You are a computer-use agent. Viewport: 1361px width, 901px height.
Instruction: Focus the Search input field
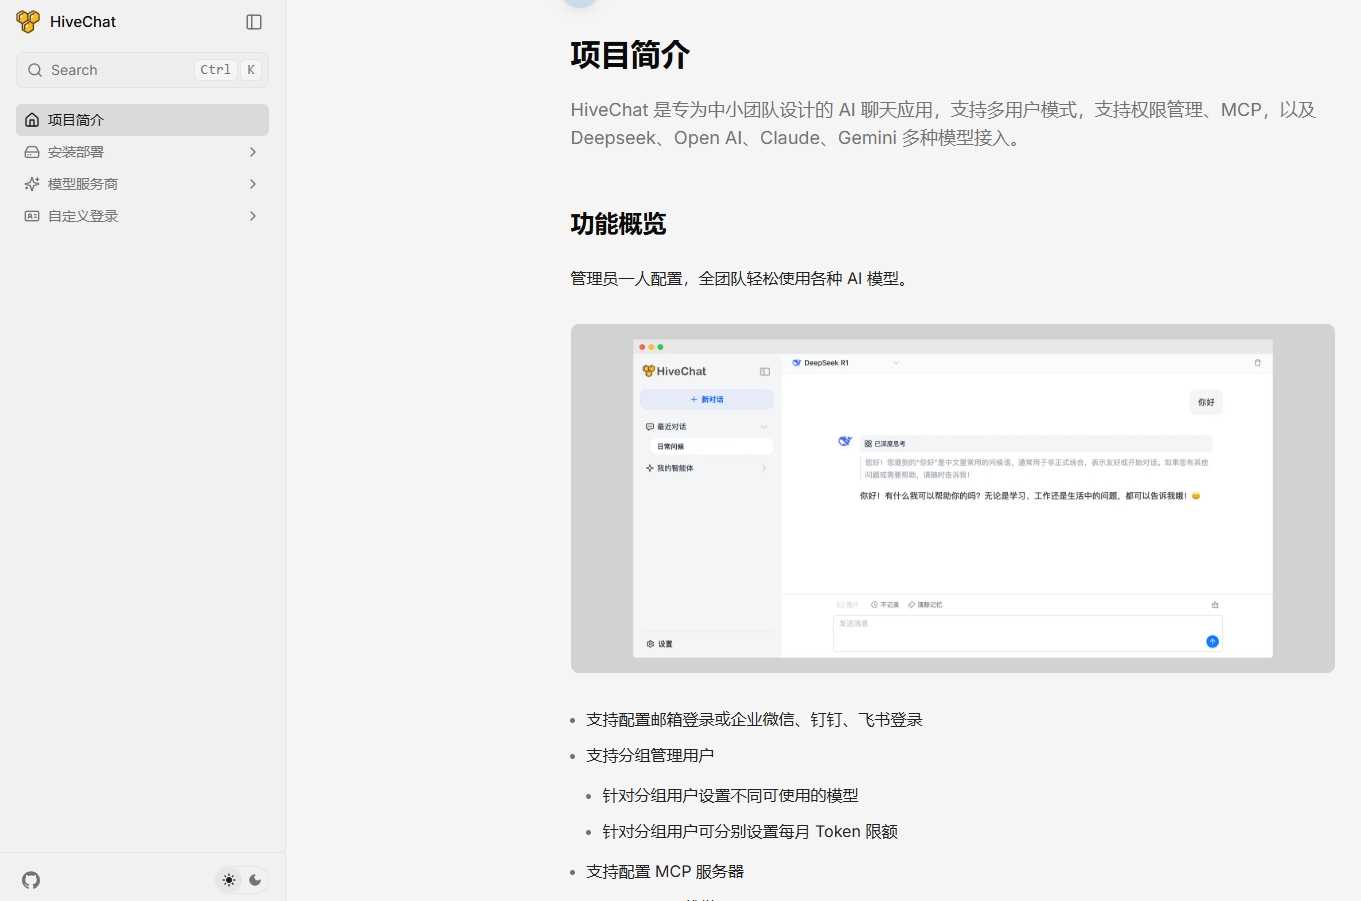(120, 70)
